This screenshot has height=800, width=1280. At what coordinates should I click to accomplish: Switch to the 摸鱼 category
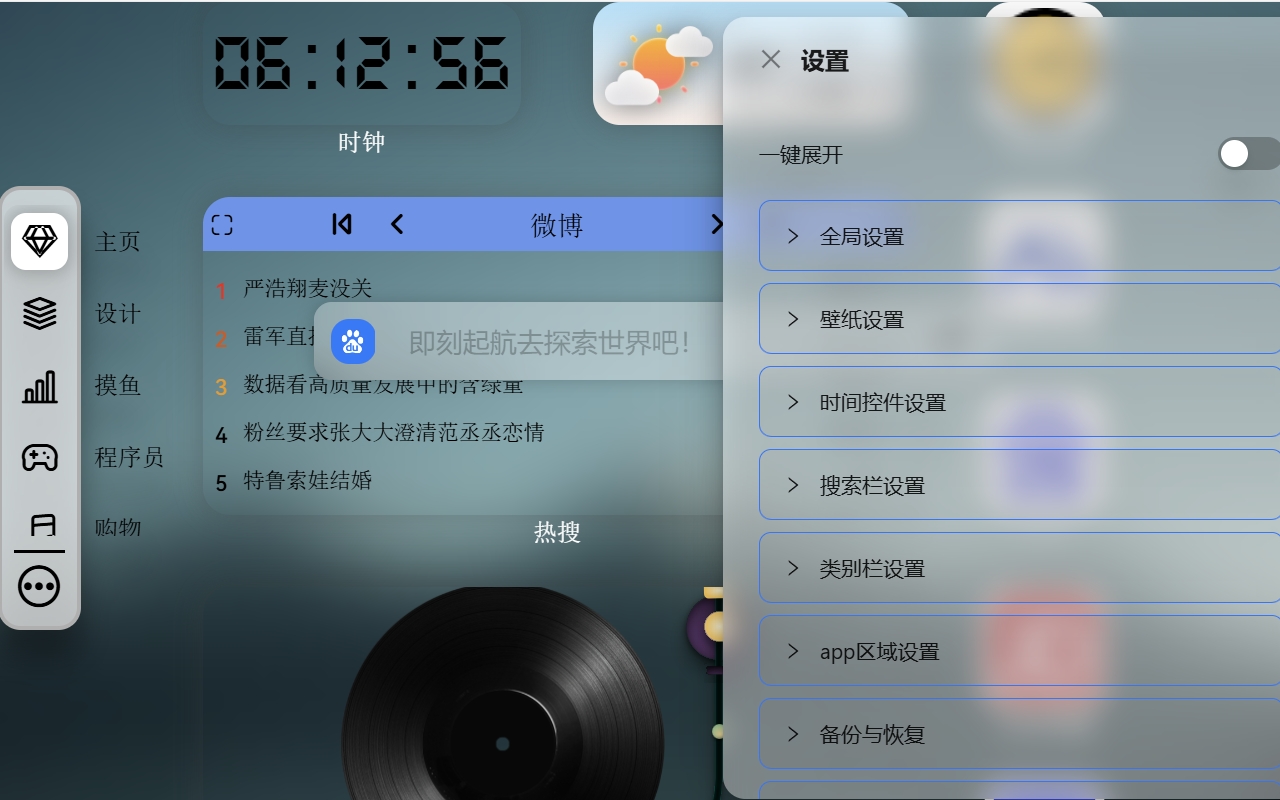coord(118,386)
